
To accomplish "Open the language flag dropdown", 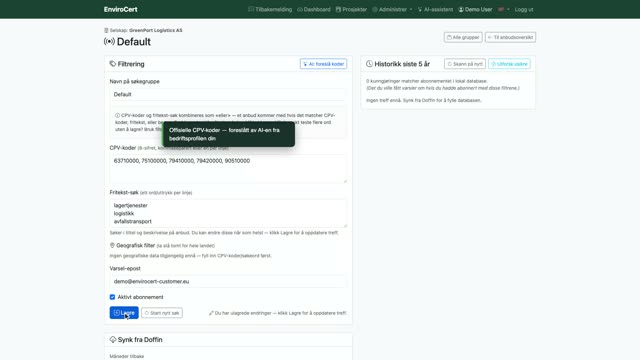I will [504, 9].
